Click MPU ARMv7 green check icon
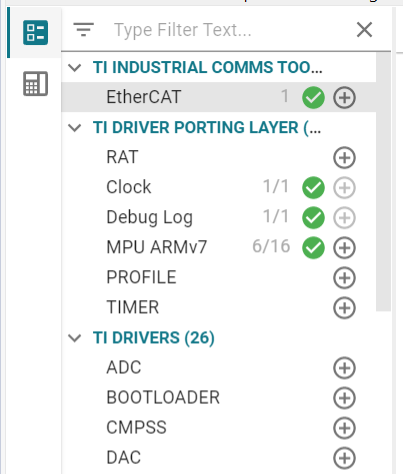 (x=313, y=248)
